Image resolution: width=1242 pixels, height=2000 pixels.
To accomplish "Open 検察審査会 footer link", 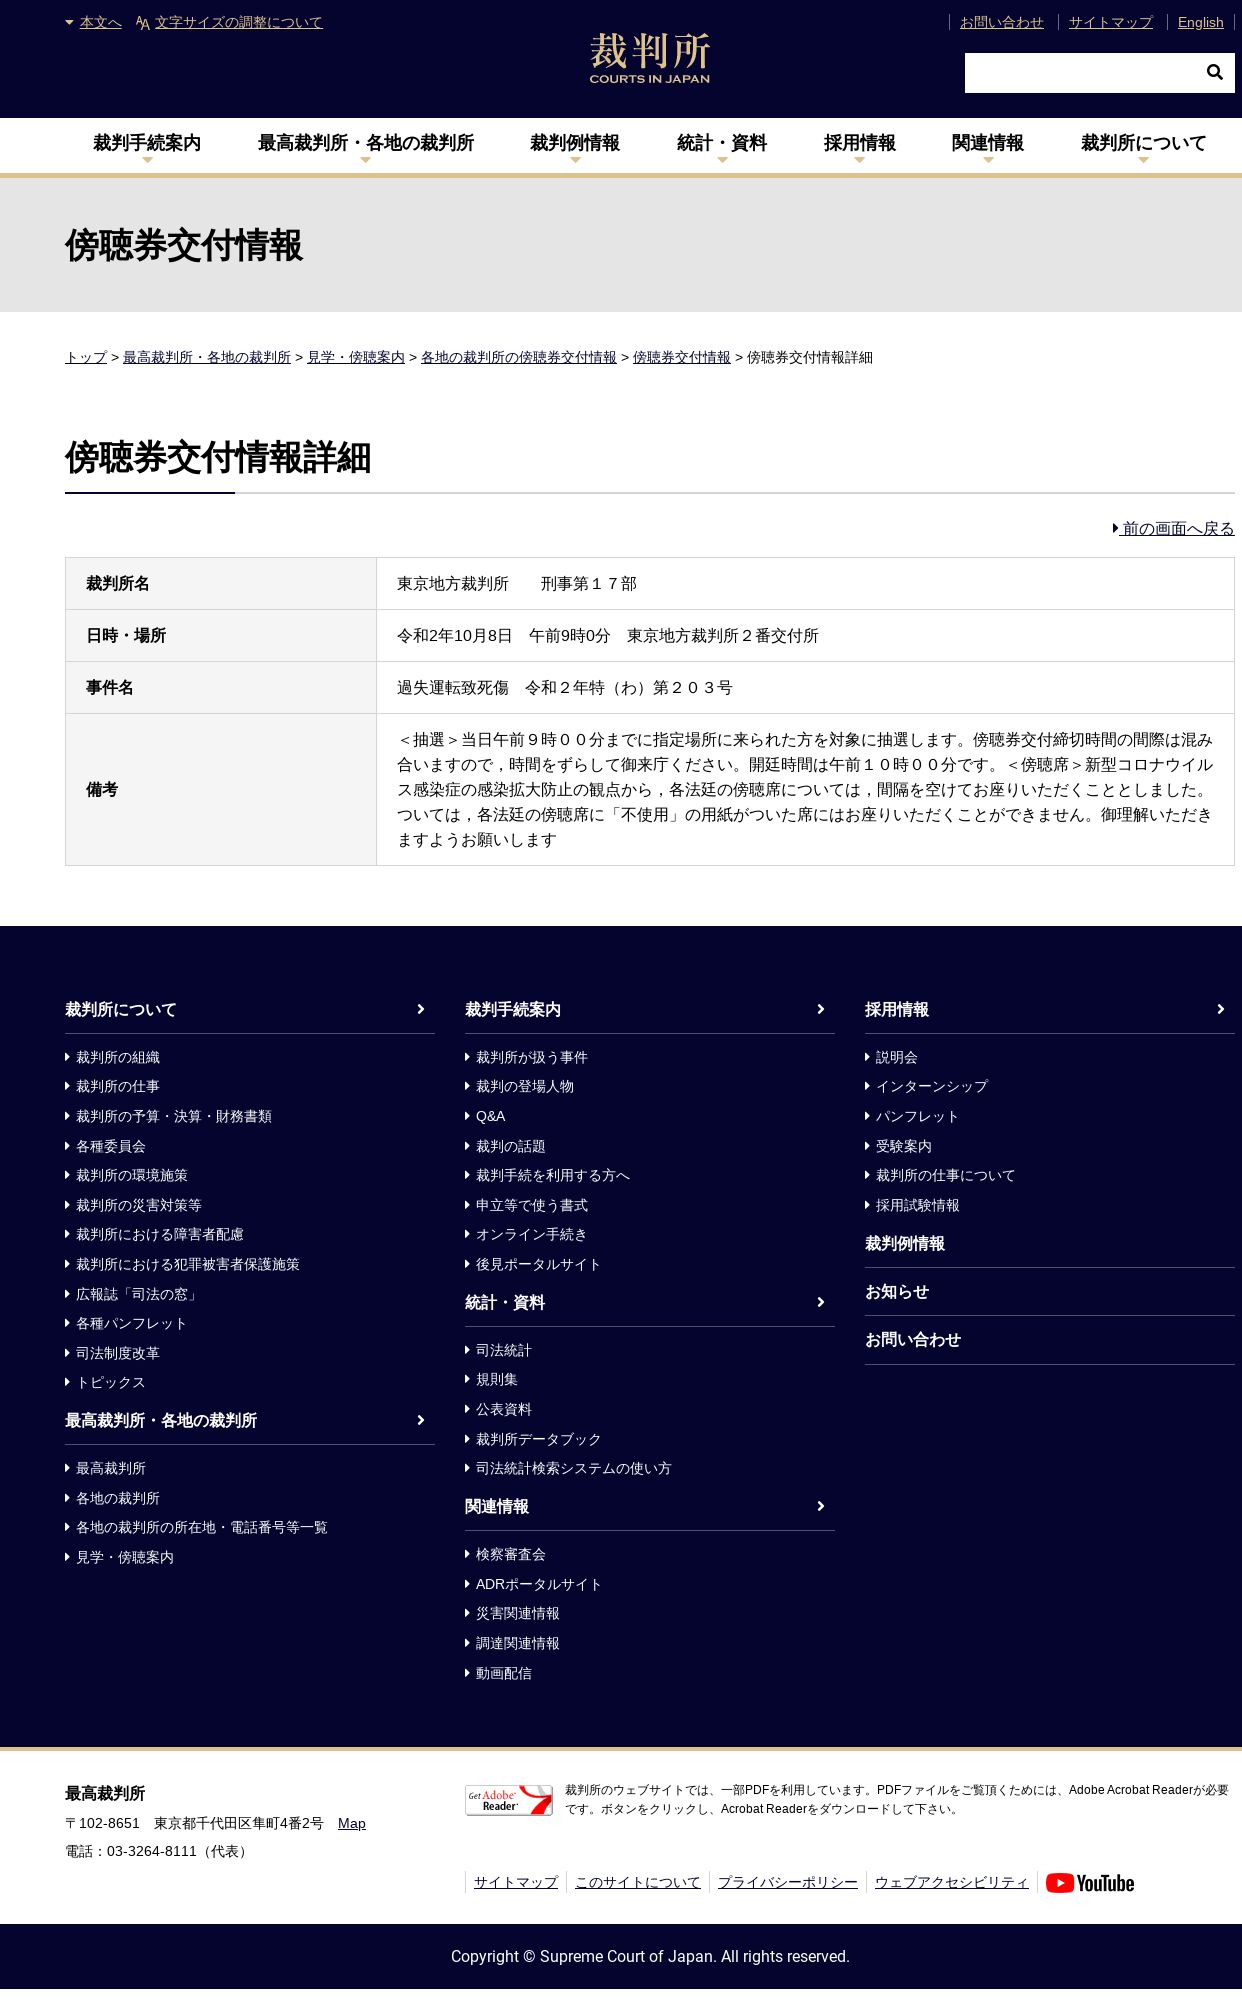I will 511,1554.
